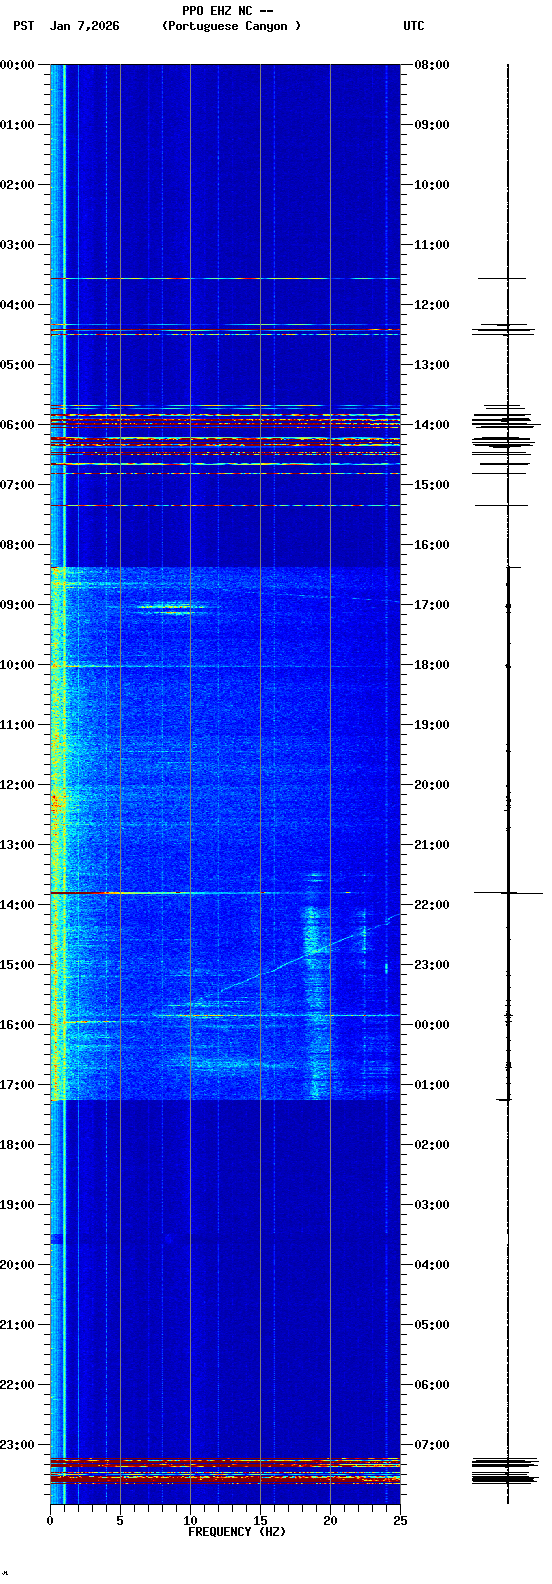552x1584 pixels.
Task: Click the "17:00" PST axis time label
Action: pyautogui.click(x=18, y=1085)
